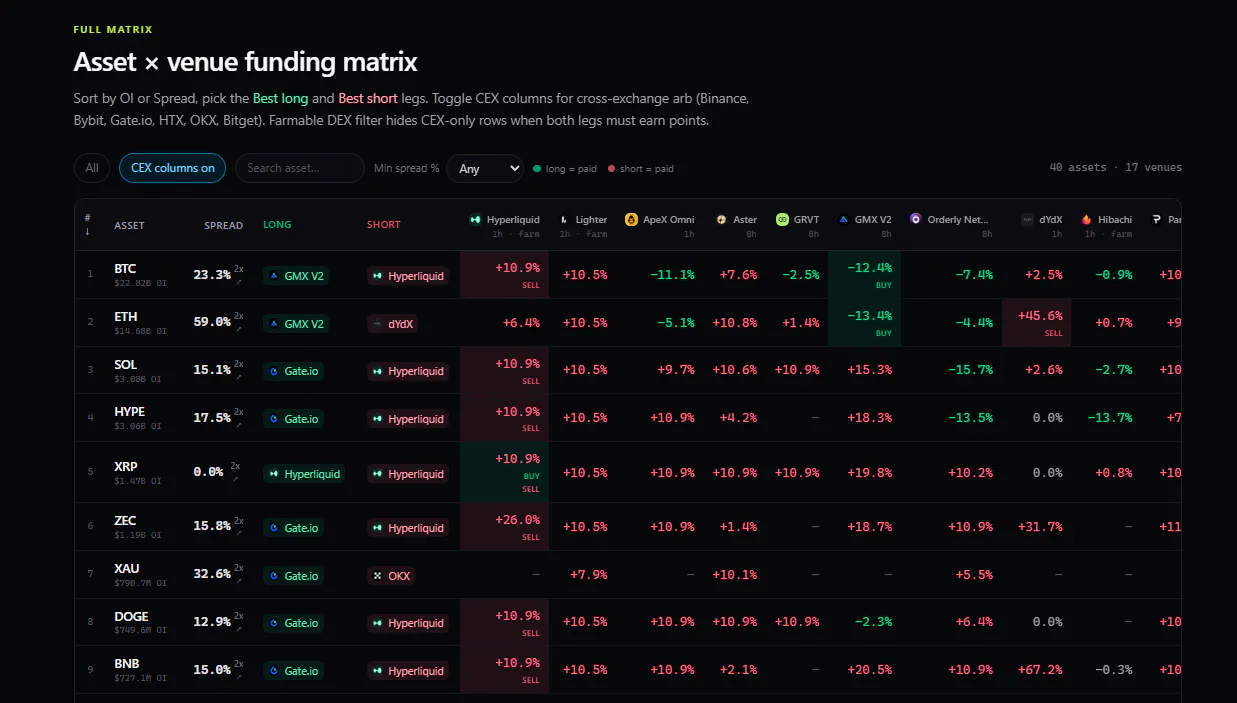Click Hyperliquid +26.0% SELL cell for ZEC
Image resolution: width=1237 pixels, height=703 pixels.
[x=505, y=527]
